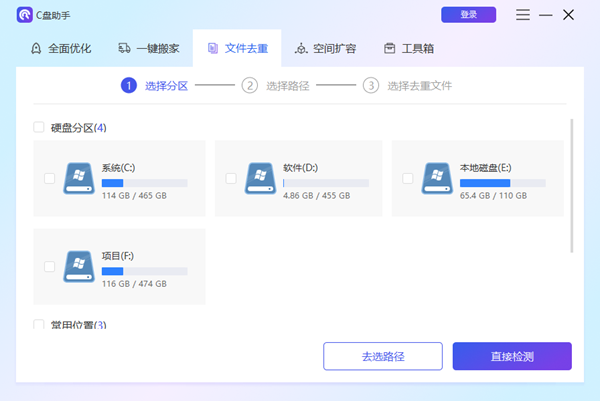600x401 pixels.
Task: Click the 系统(C:) drive icon
Action: [80, 178]
